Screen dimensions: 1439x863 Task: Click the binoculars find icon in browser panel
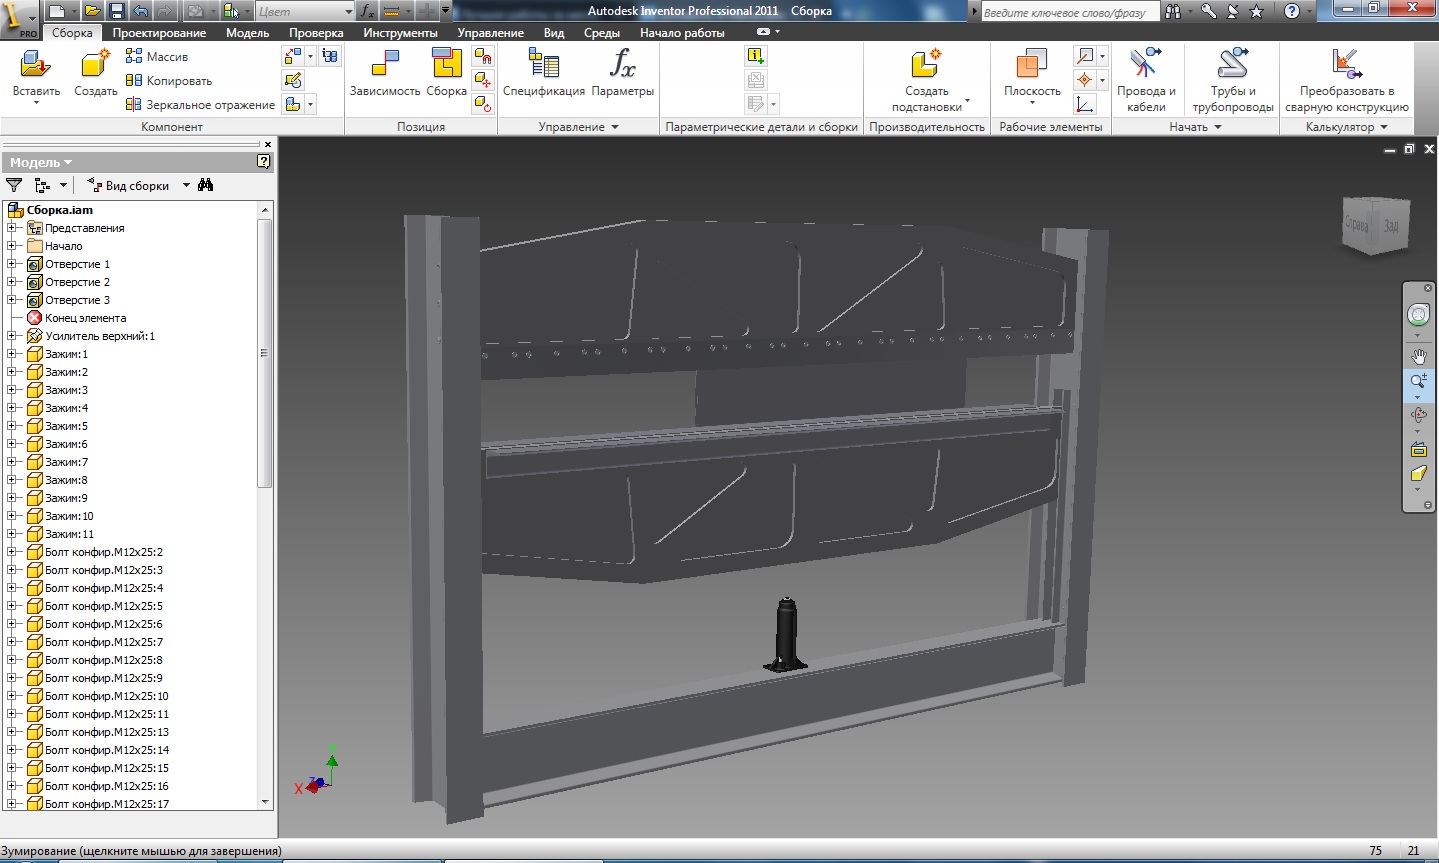206,185
